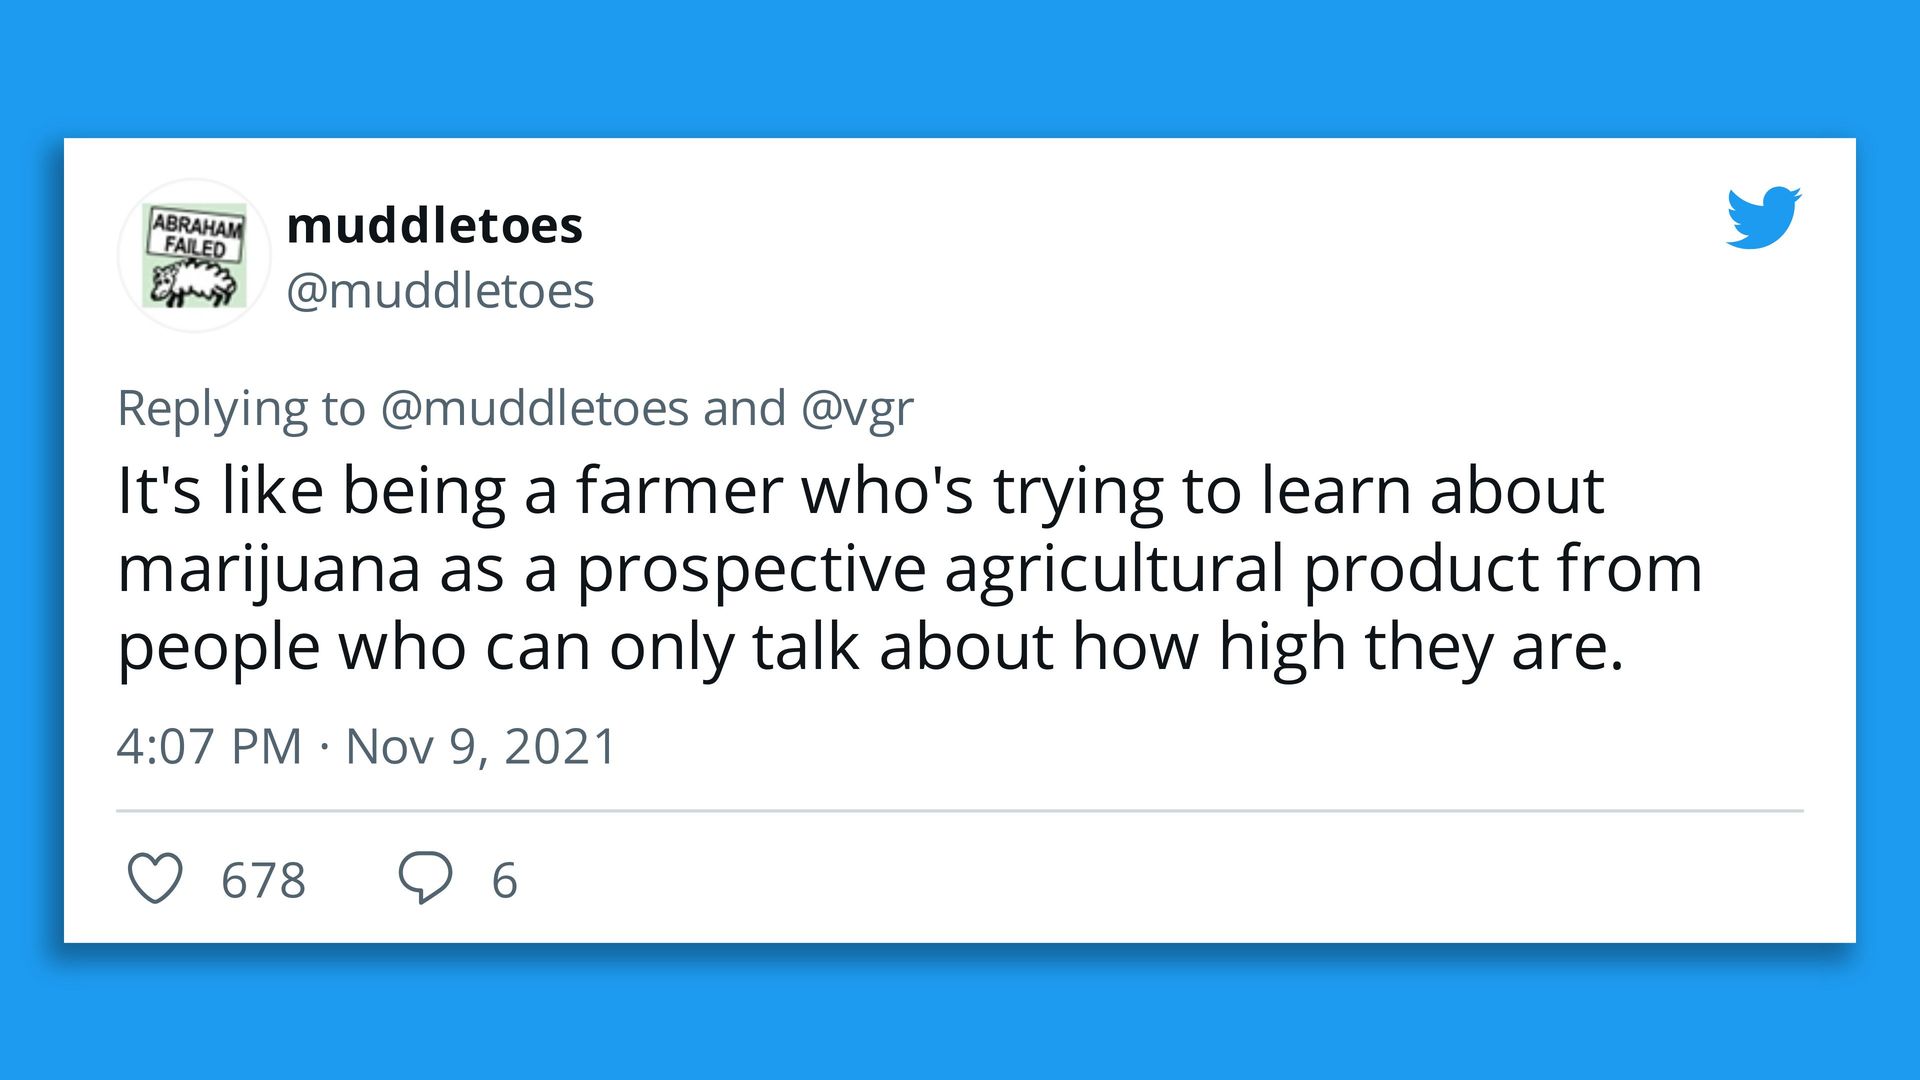Click the blue background outside the tweet card

[x=960, y=60]
